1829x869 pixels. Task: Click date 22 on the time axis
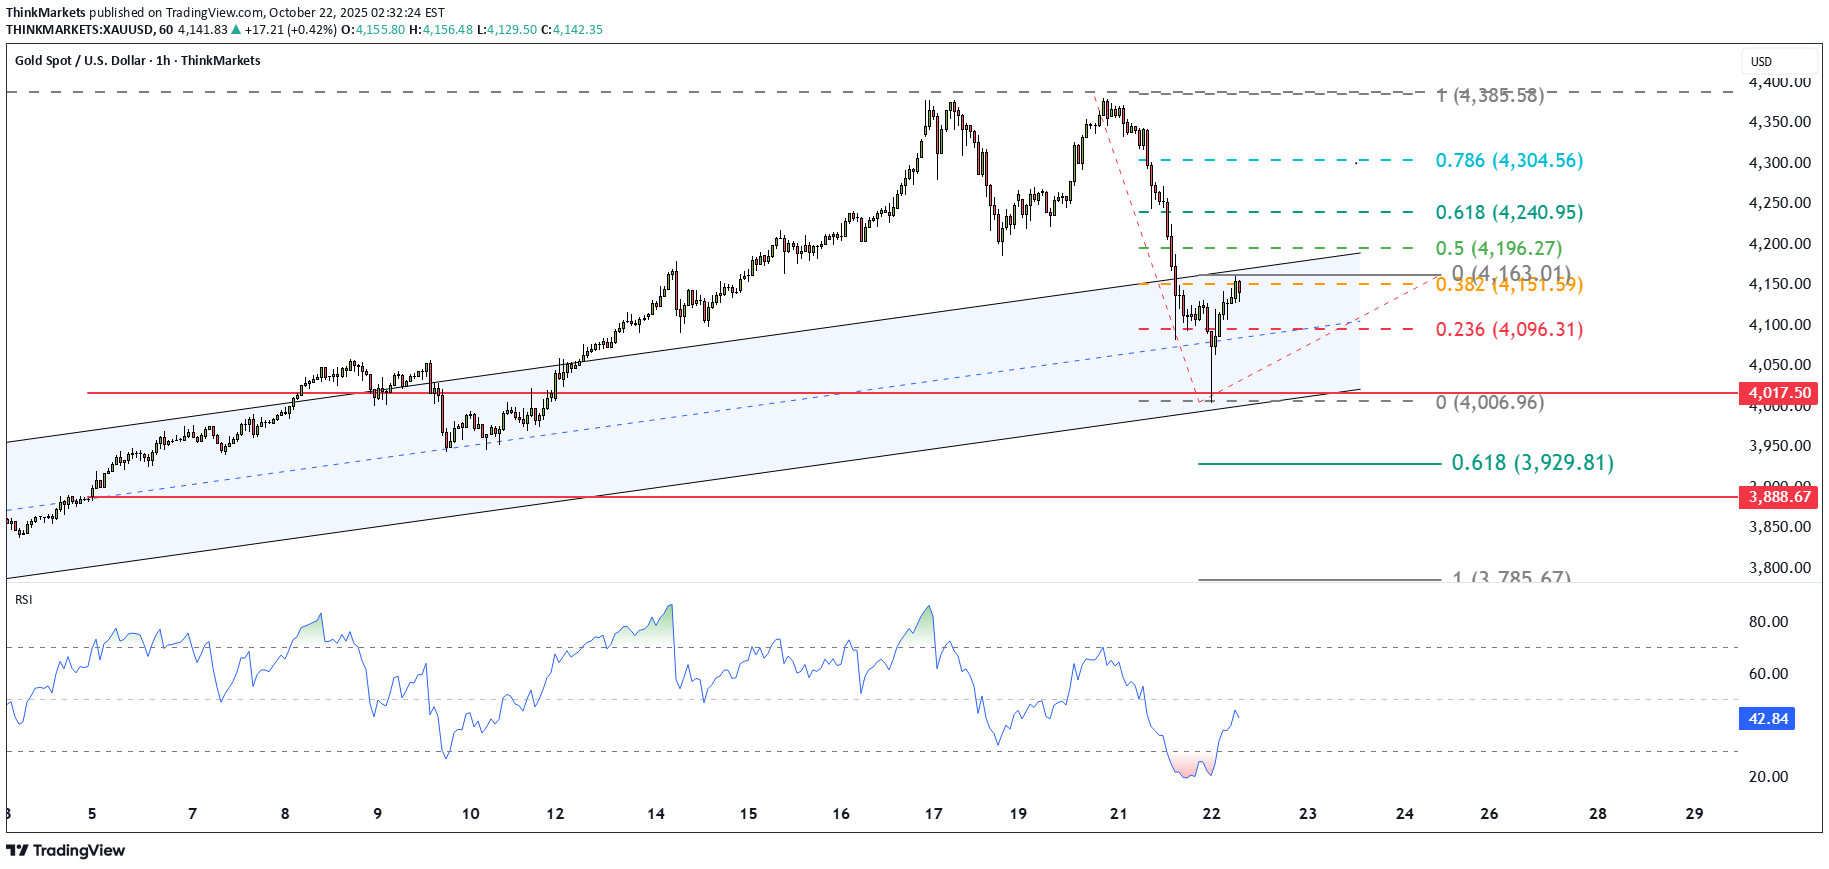(1211, 814)
